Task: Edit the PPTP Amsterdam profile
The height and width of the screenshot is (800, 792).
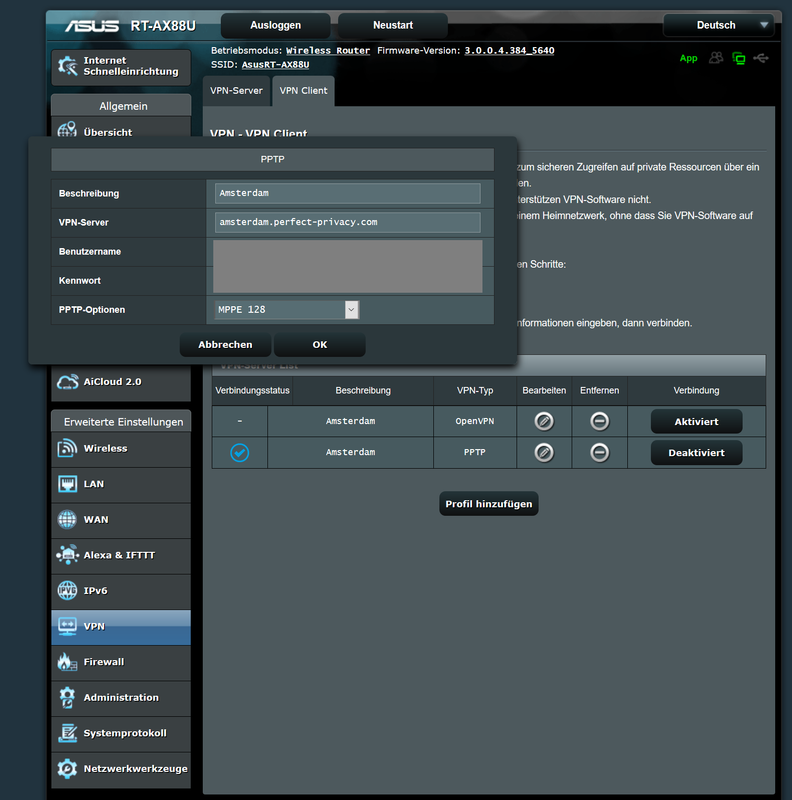Action: point(544,453)
